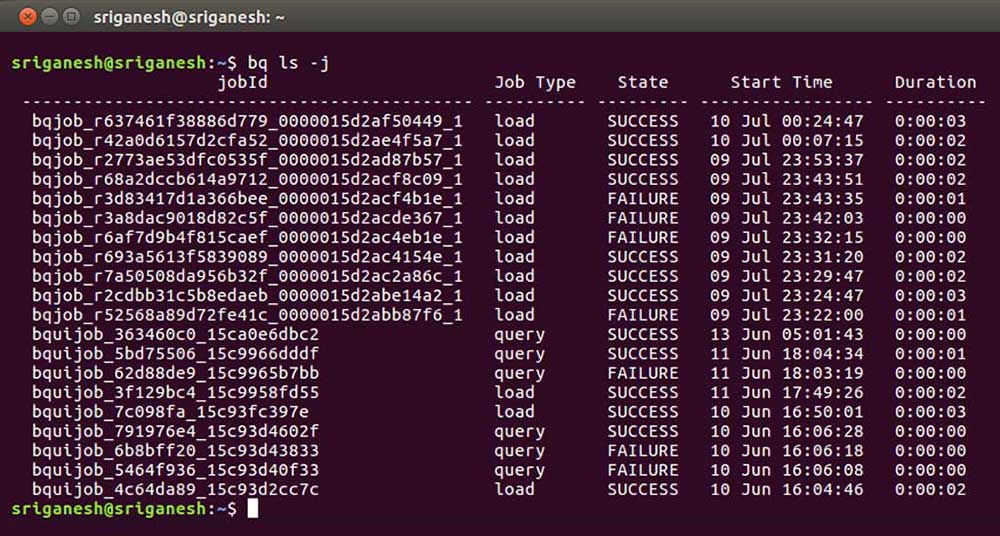Close the terminal window
Image resolution: width=1000 pixels, height=536 pixels.
(27, 17)
